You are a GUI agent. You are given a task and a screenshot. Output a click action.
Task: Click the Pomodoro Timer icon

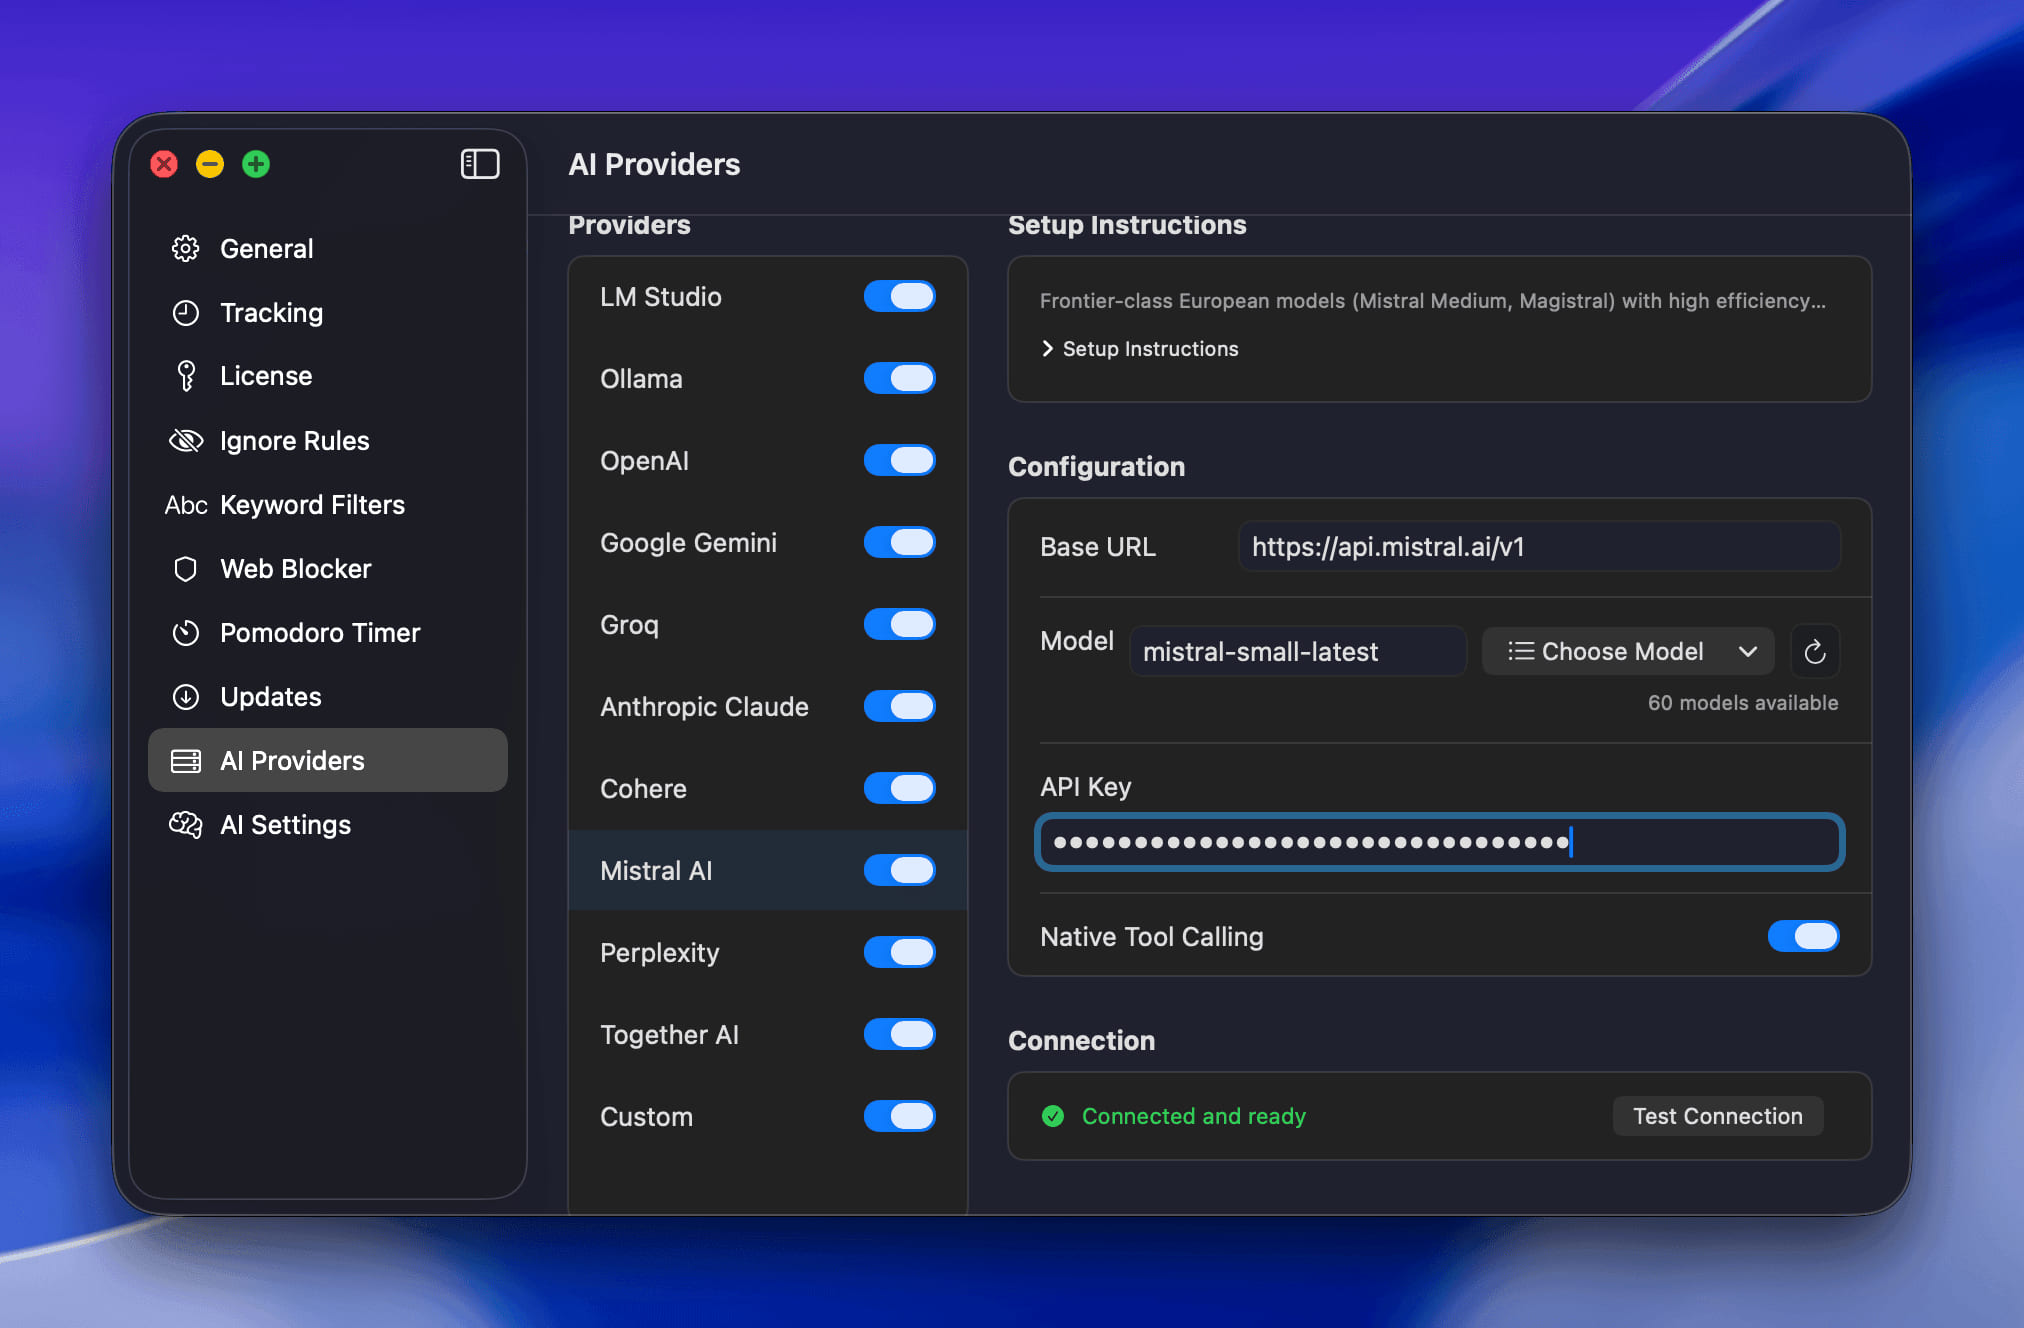[186, 633]
